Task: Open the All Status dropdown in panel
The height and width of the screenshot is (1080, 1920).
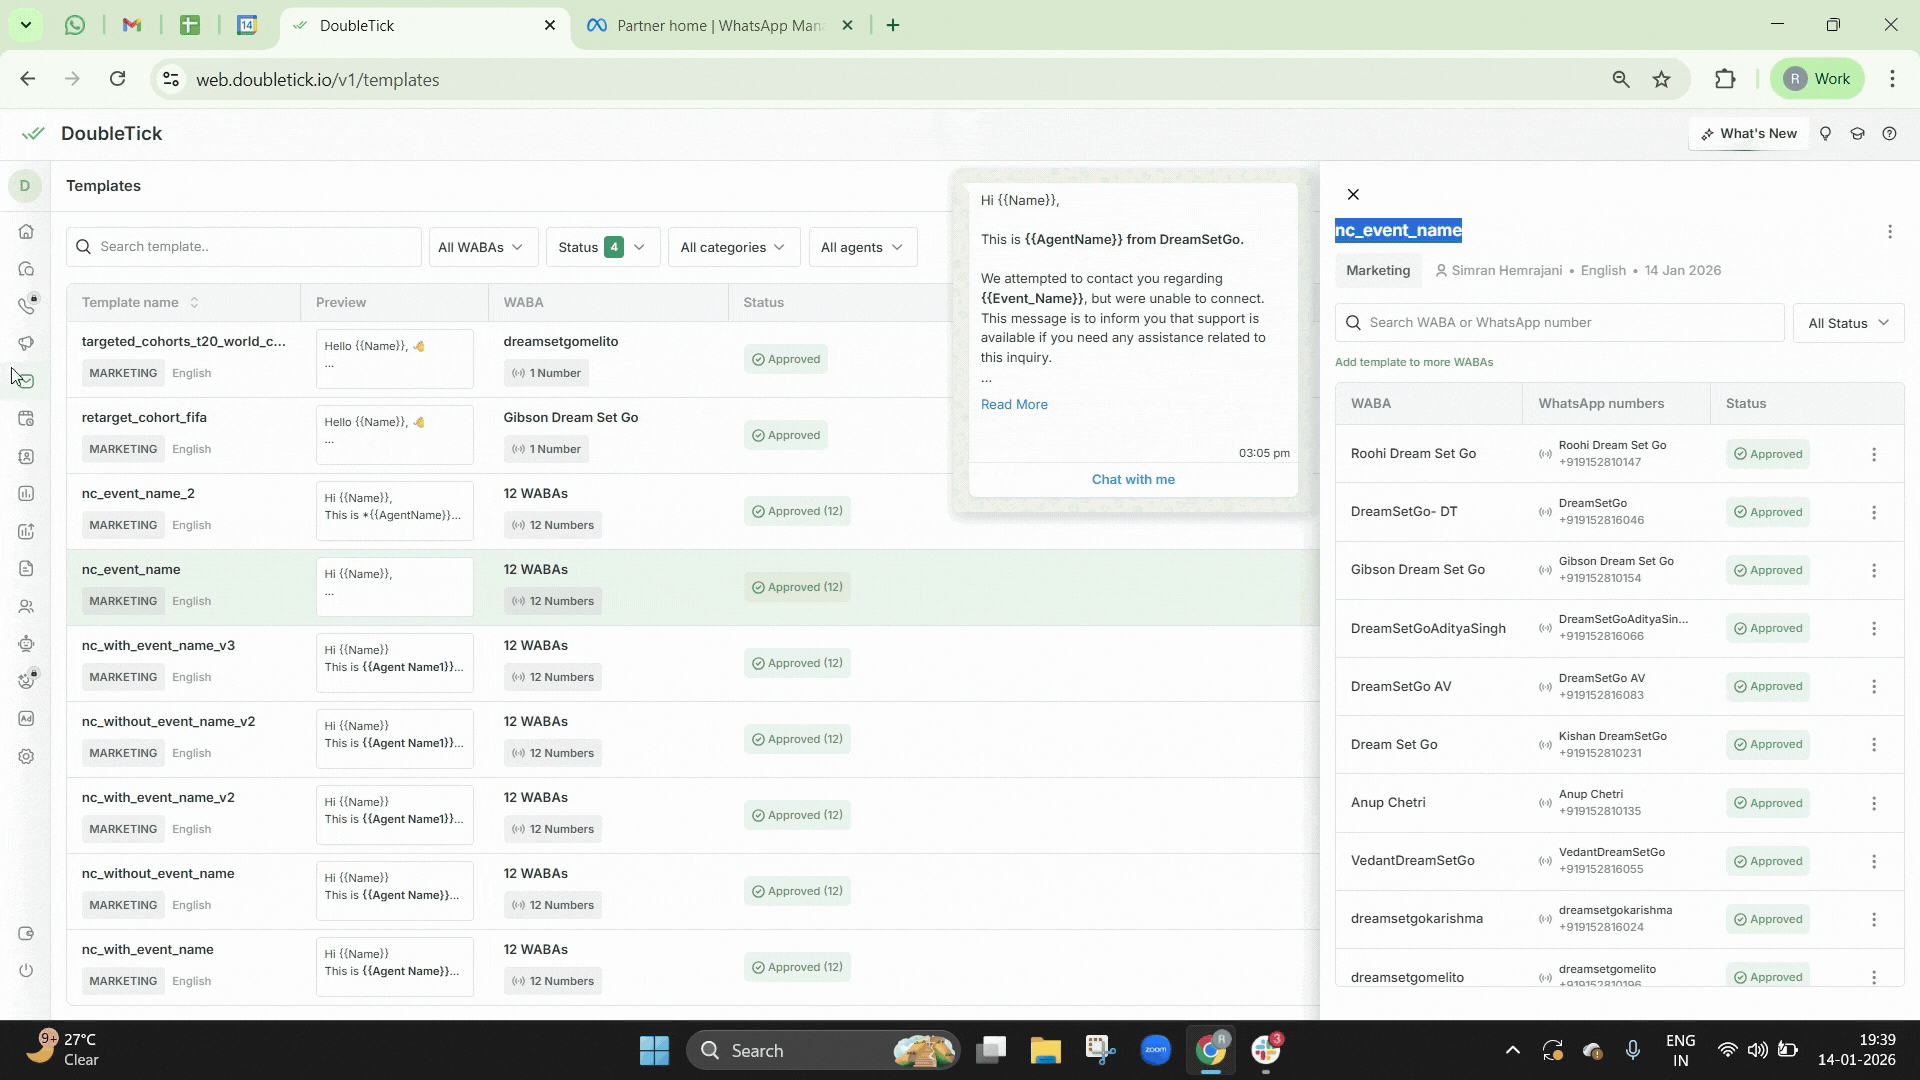Action: pyautogui.click(x=1848, y=323)
